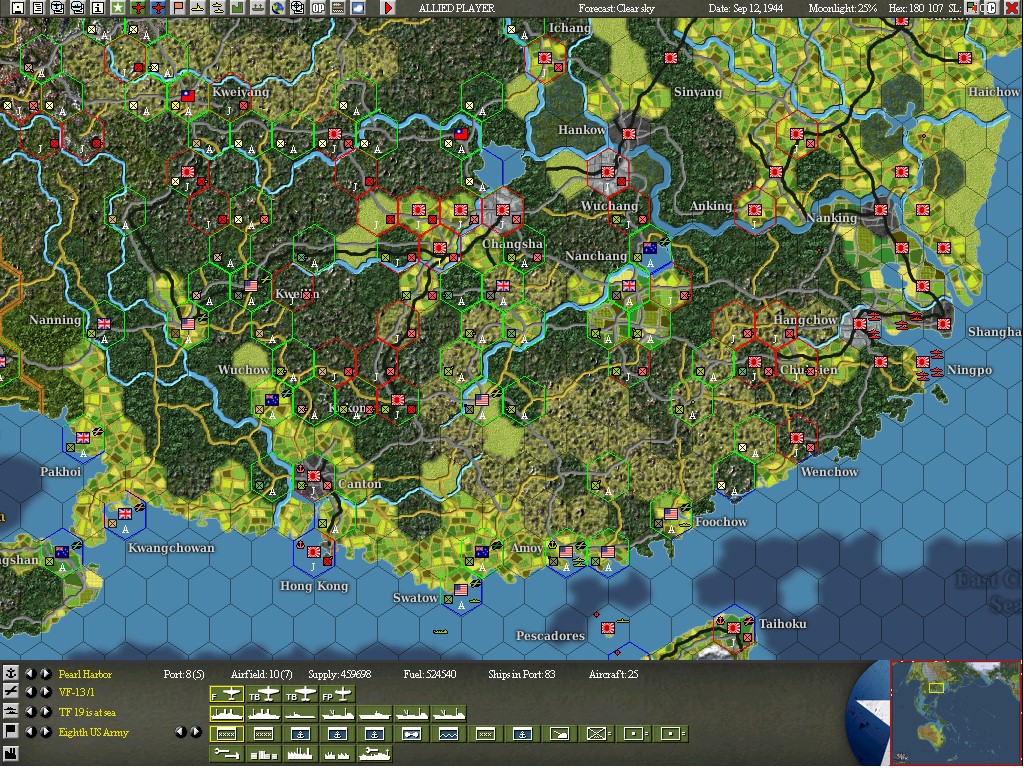Select the wavy line land unit filter
The image size is (1024, 768).
pyautogui.click(x=448, y=734)
